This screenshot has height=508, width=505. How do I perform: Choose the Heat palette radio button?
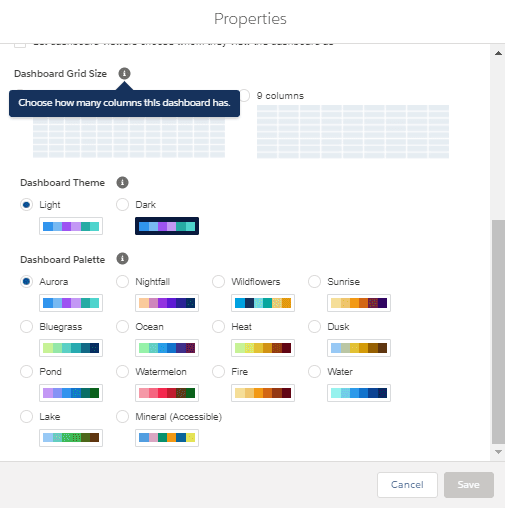[x=218, y=327]
